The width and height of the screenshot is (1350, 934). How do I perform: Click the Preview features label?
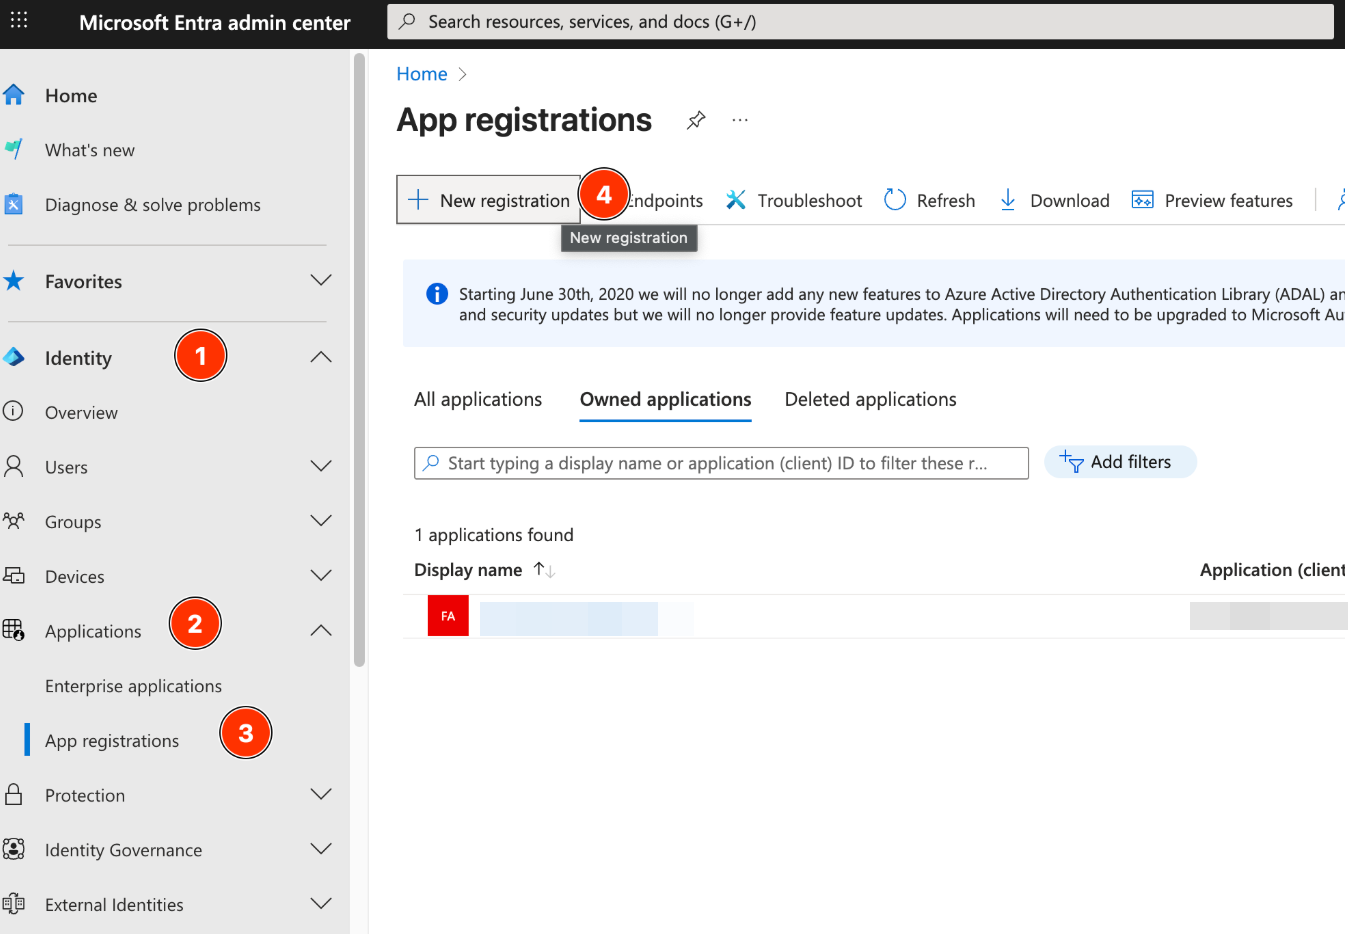pyautogui.click(x=1228, y=201)
